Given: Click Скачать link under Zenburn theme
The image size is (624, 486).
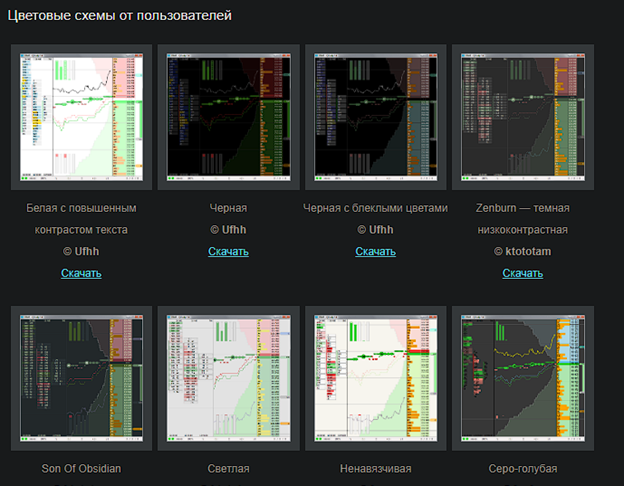Looking at the screenshot, I should [x=523, y=273].
